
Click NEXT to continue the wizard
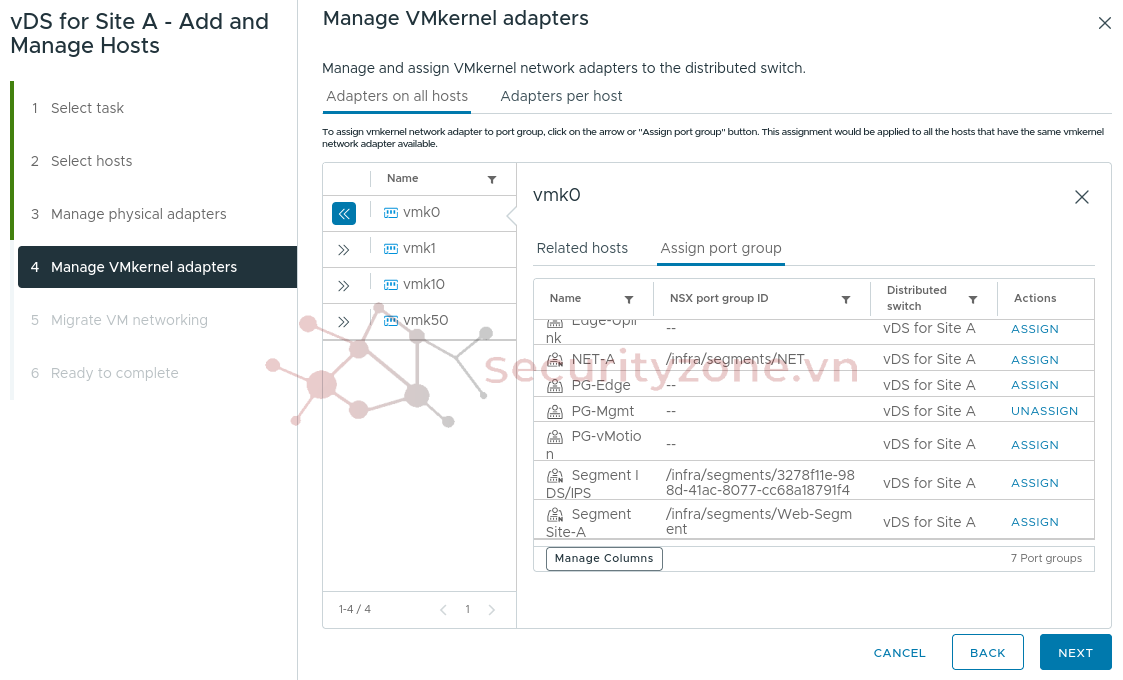pos(1075,652)
